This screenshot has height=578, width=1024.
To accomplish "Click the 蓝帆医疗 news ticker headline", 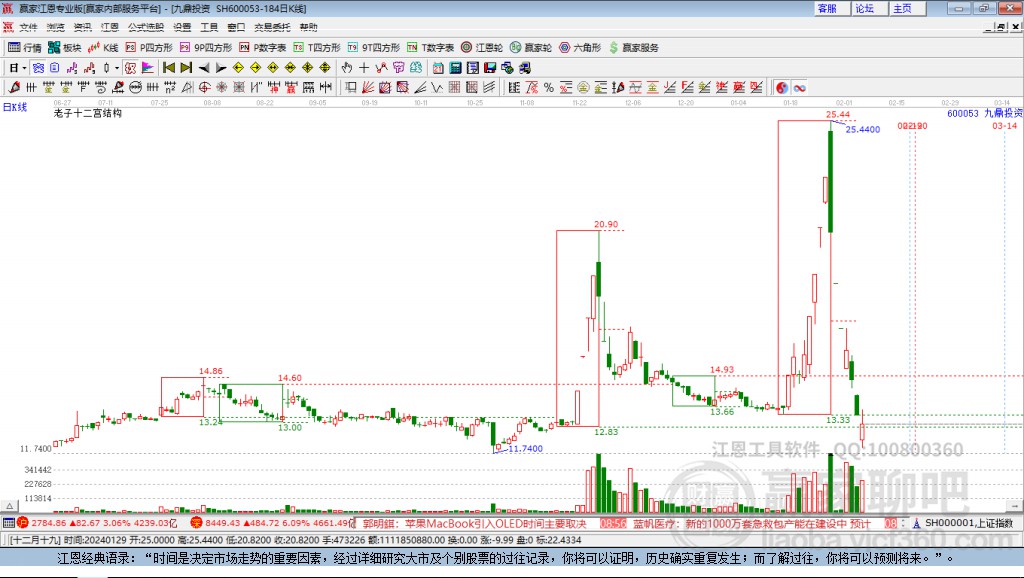I will pos(752,524).
